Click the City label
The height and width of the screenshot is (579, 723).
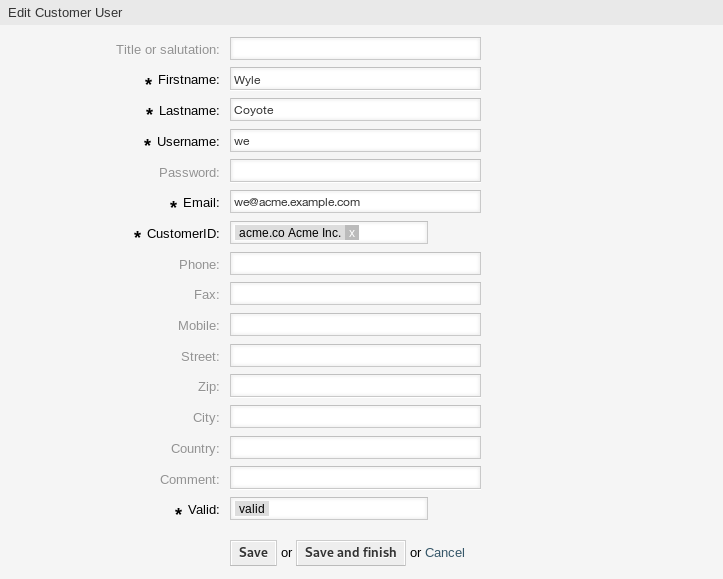click(206, 418)
